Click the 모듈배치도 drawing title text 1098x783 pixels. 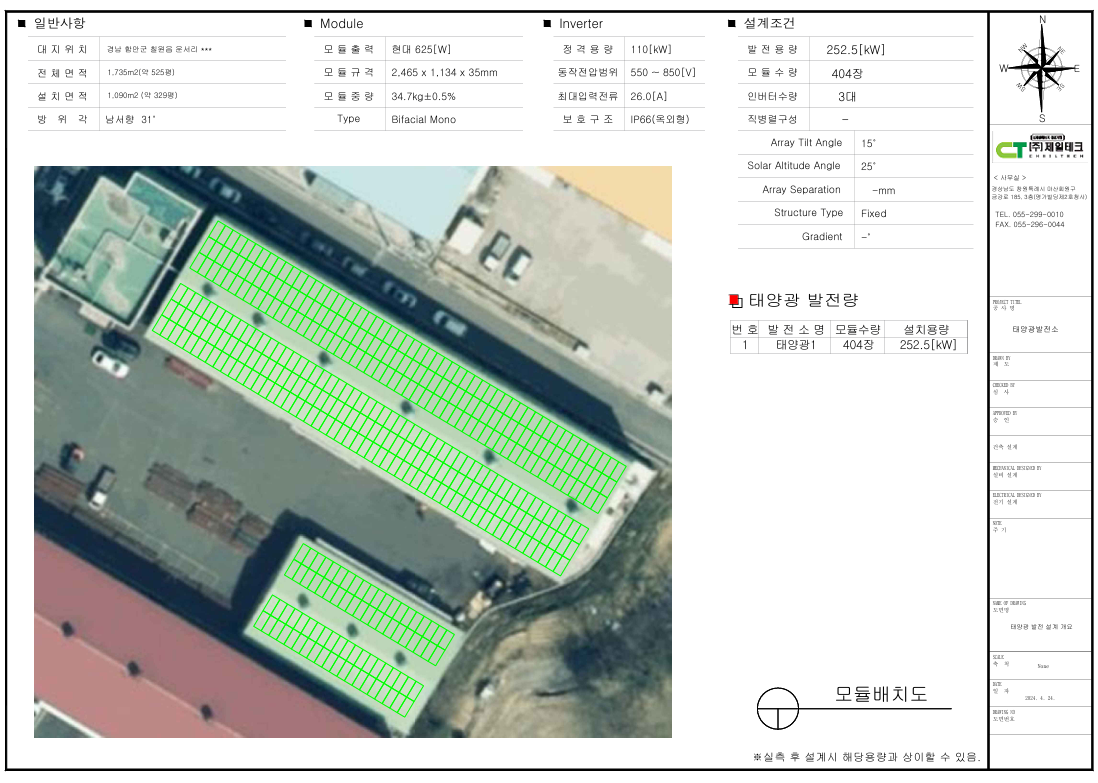coord(880,696)
